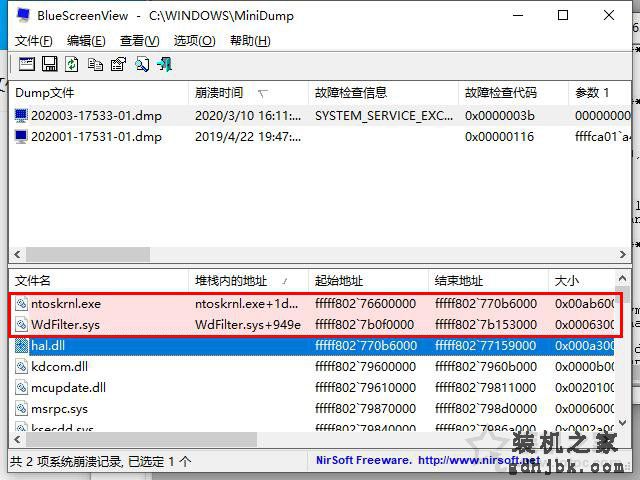Click the 0x00000116 bug check code
The image size is (640, 480).
(500, 136)
